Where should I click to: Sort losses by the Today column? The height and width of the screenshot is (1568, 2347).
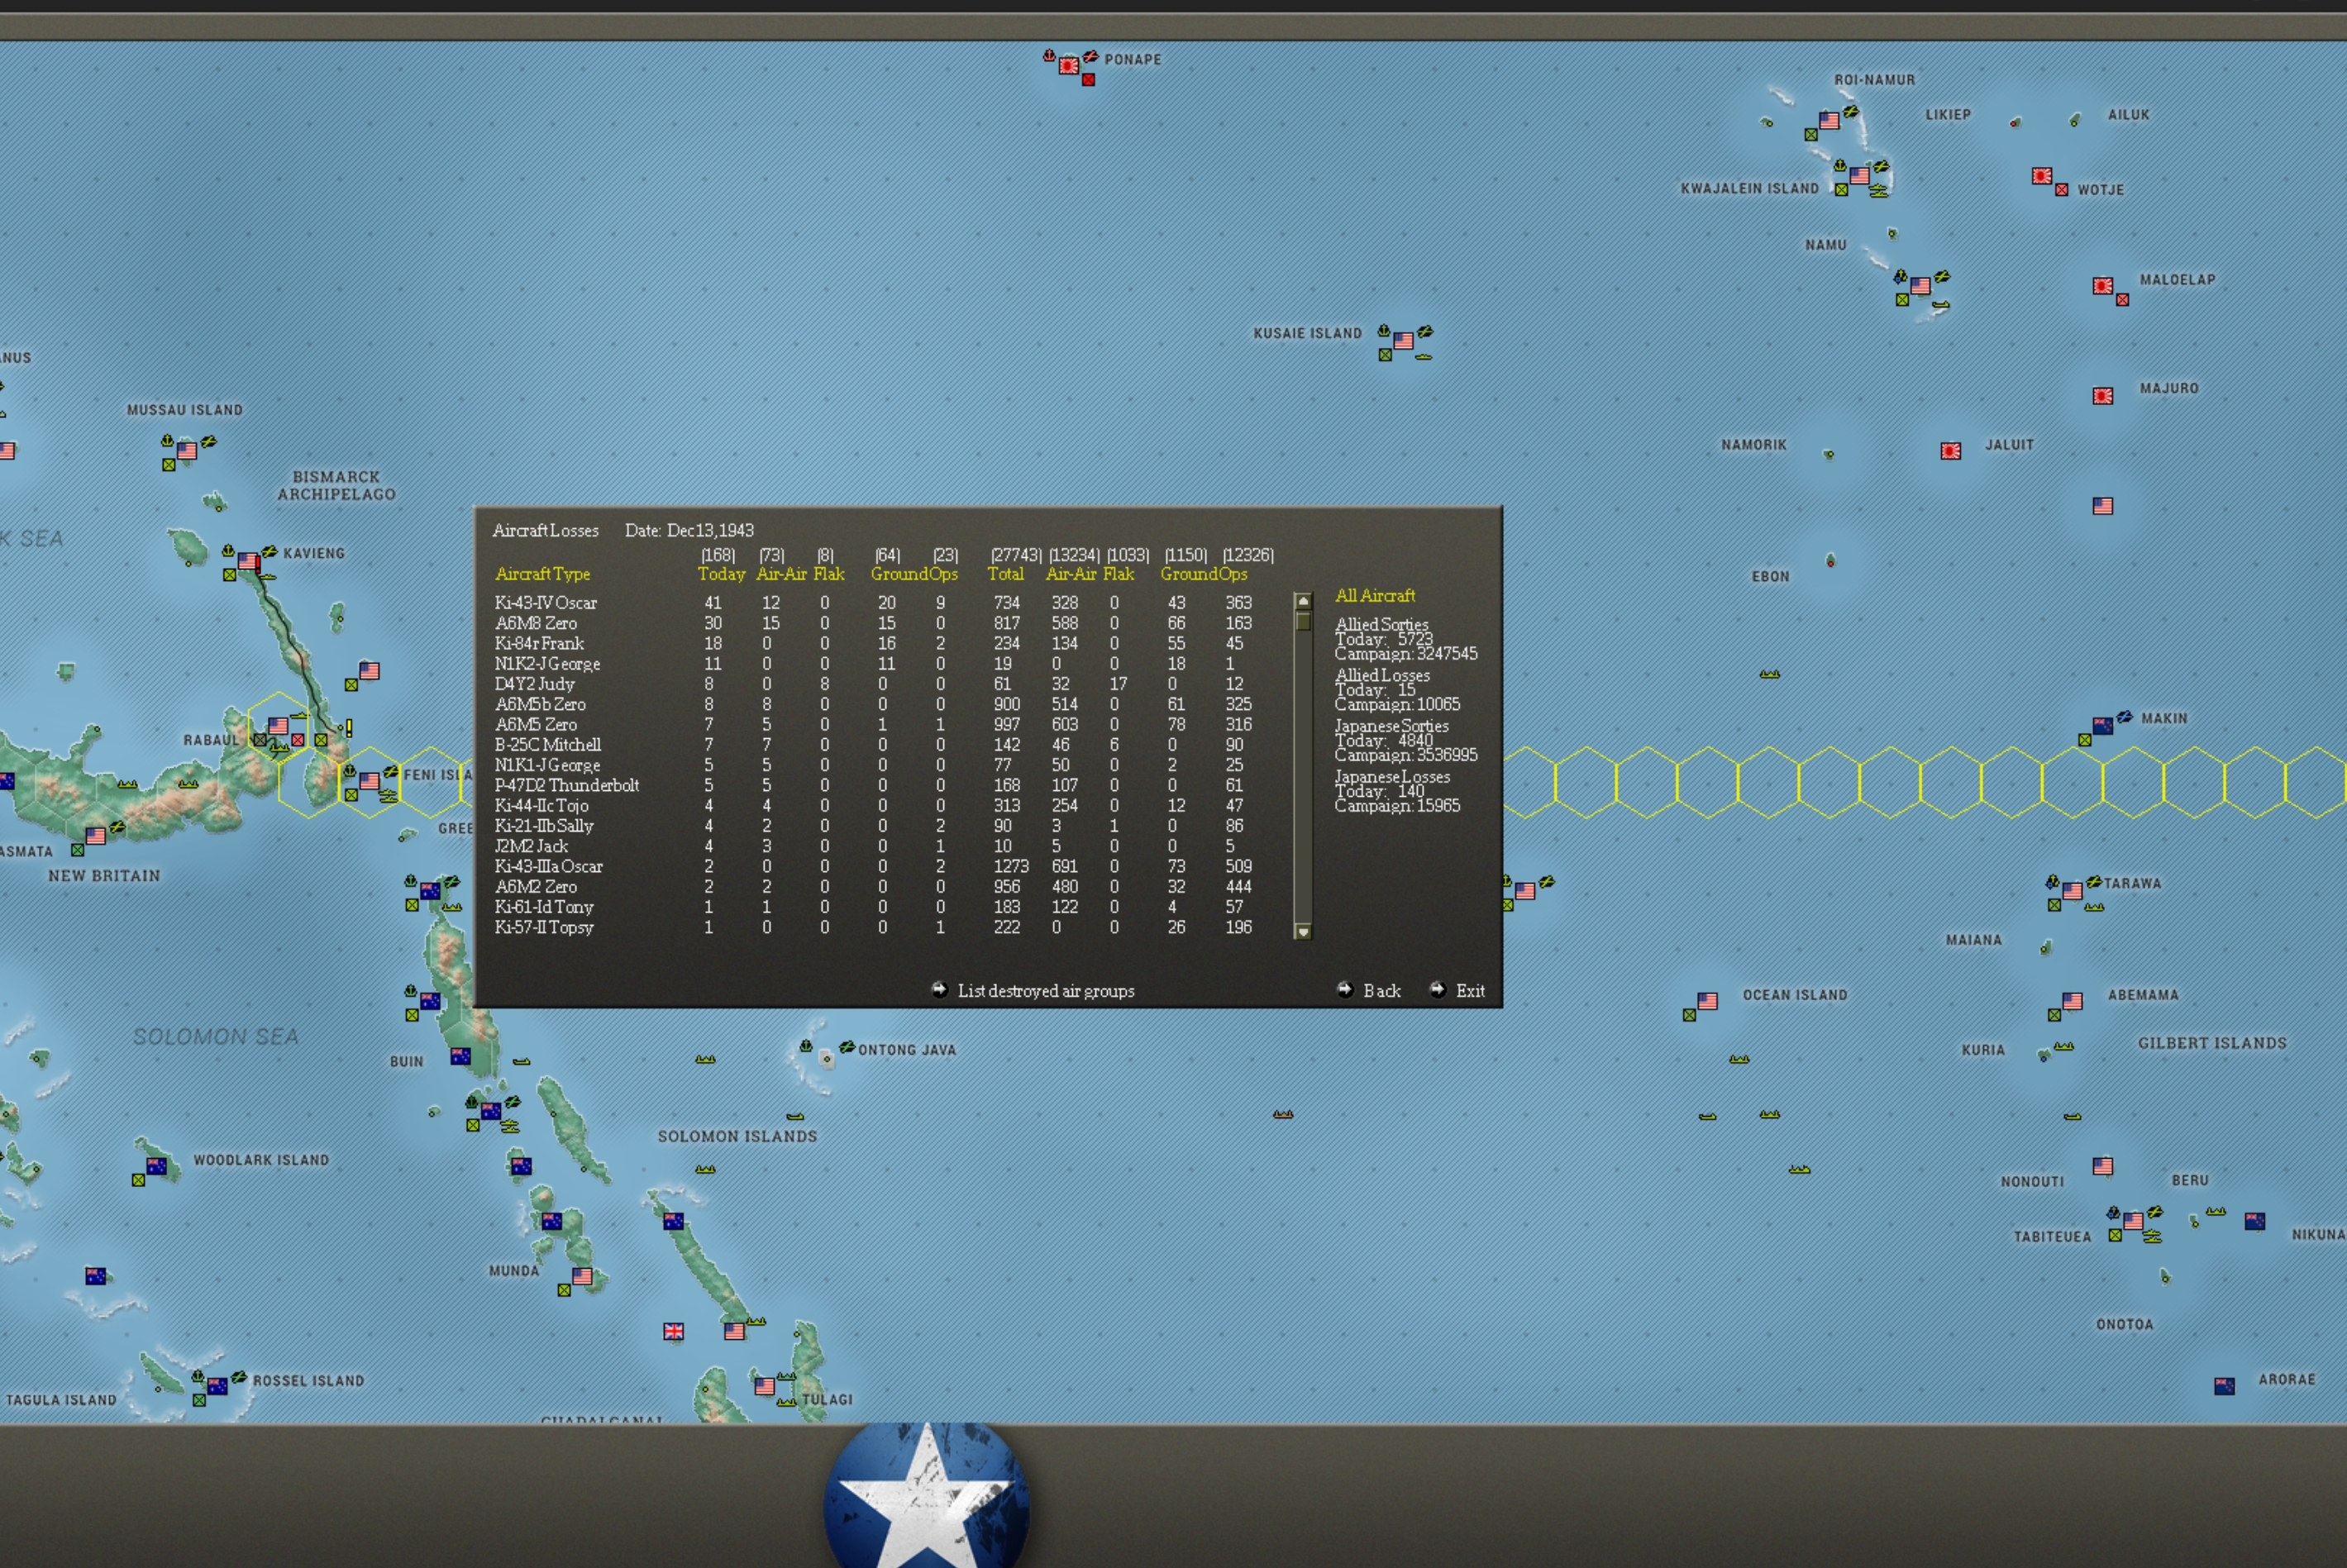721,574
